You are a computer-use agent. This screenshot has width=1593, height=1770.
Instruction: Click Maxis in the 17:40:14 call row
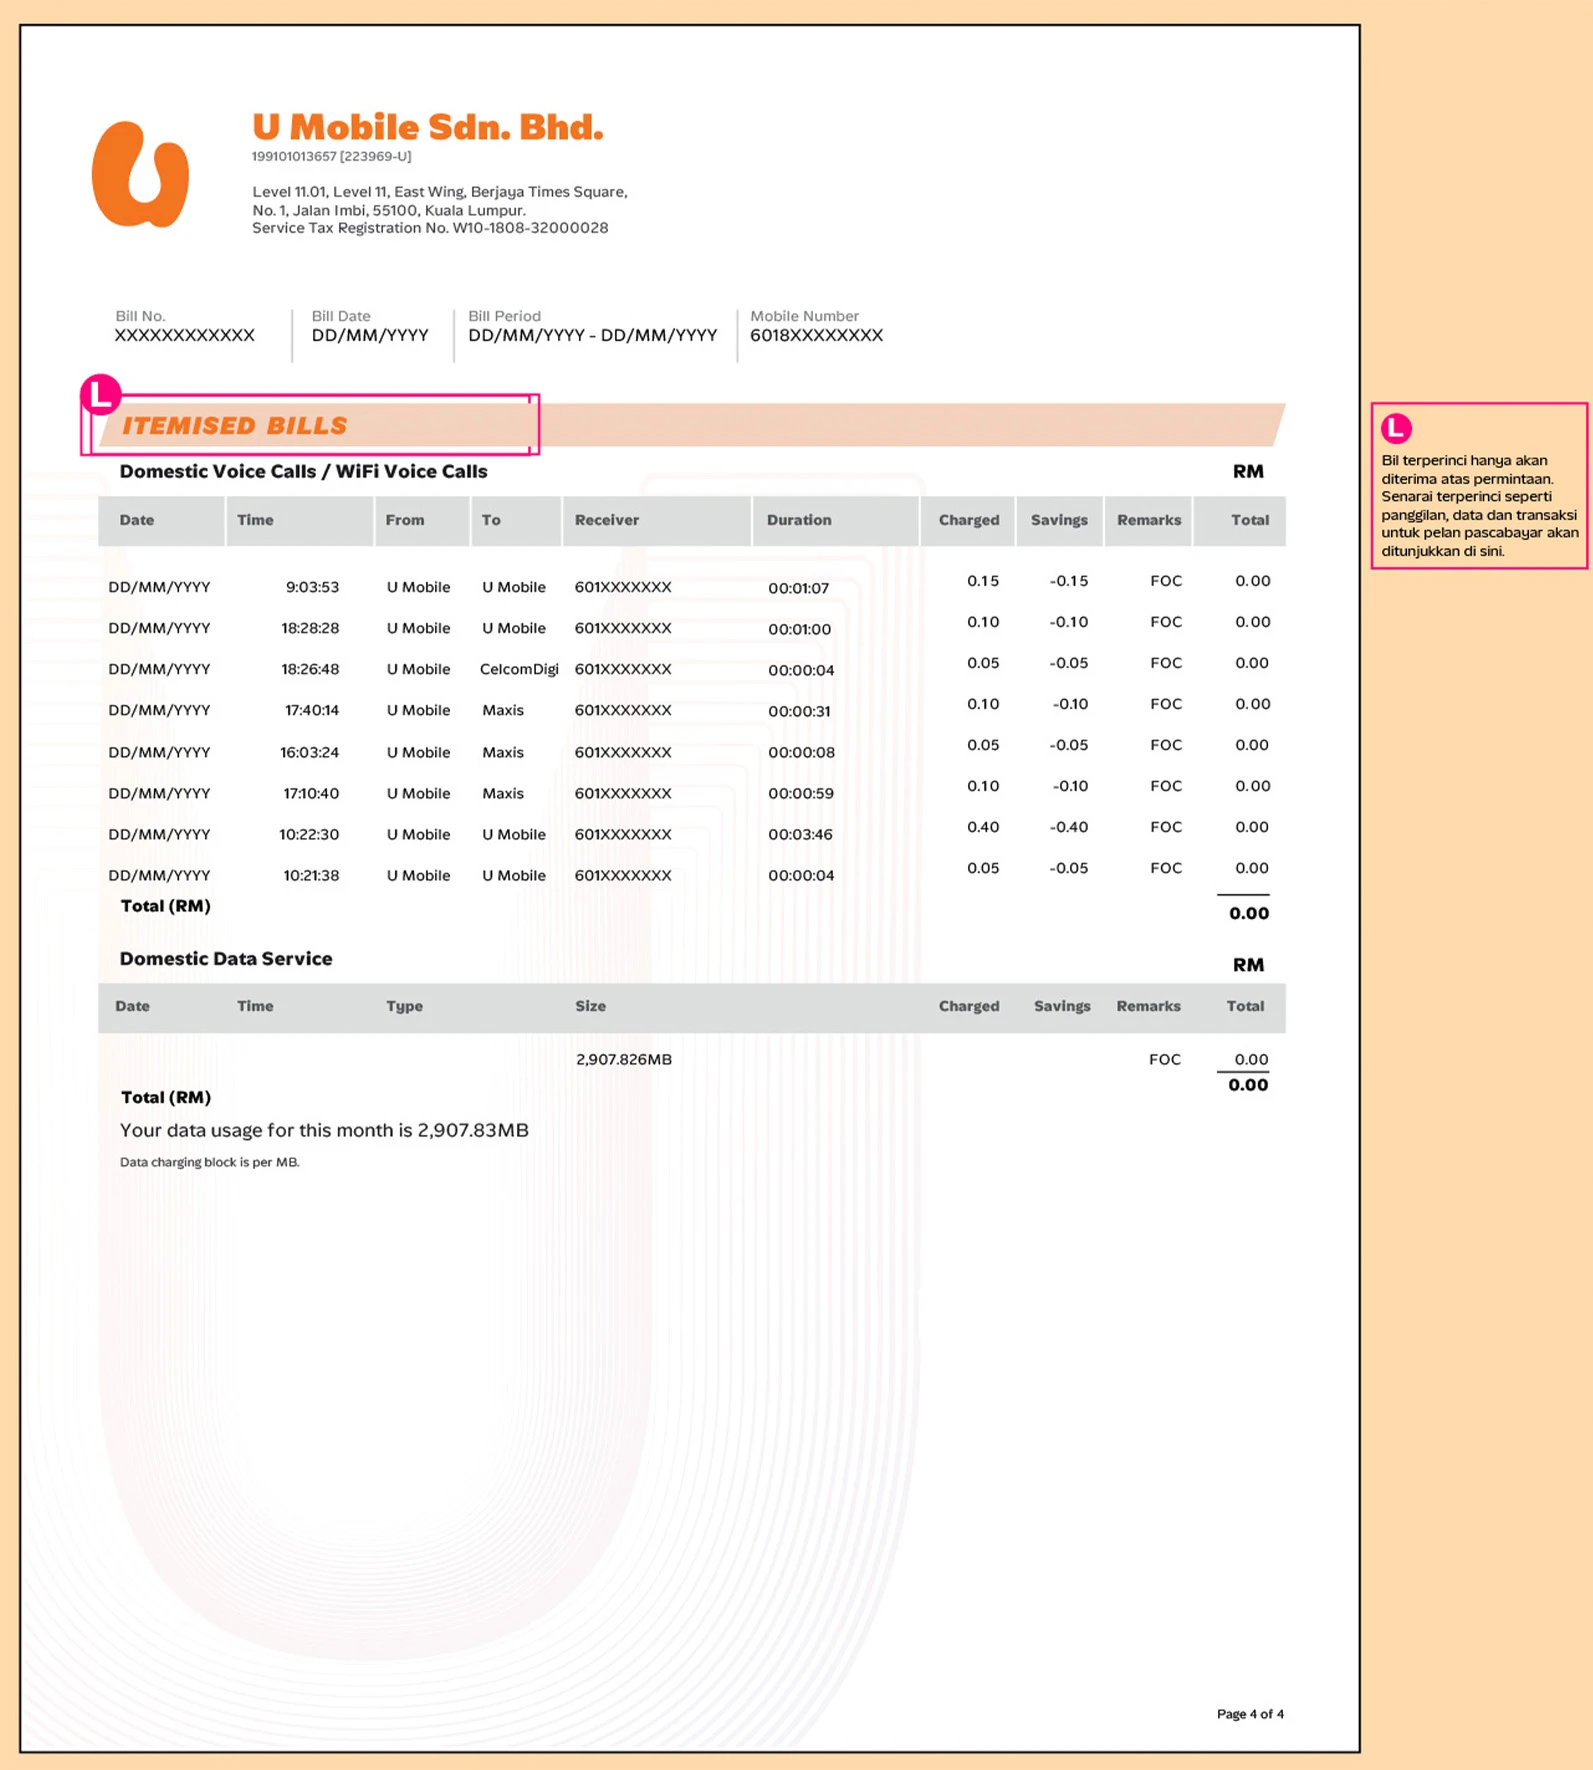point(503,710)
